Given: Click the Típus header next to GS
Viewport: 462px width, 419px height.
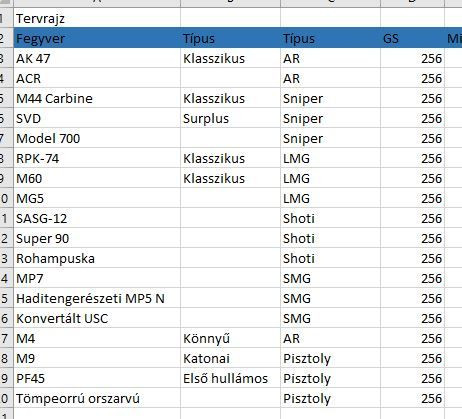Looking at the screenshot, I should 330,38.
